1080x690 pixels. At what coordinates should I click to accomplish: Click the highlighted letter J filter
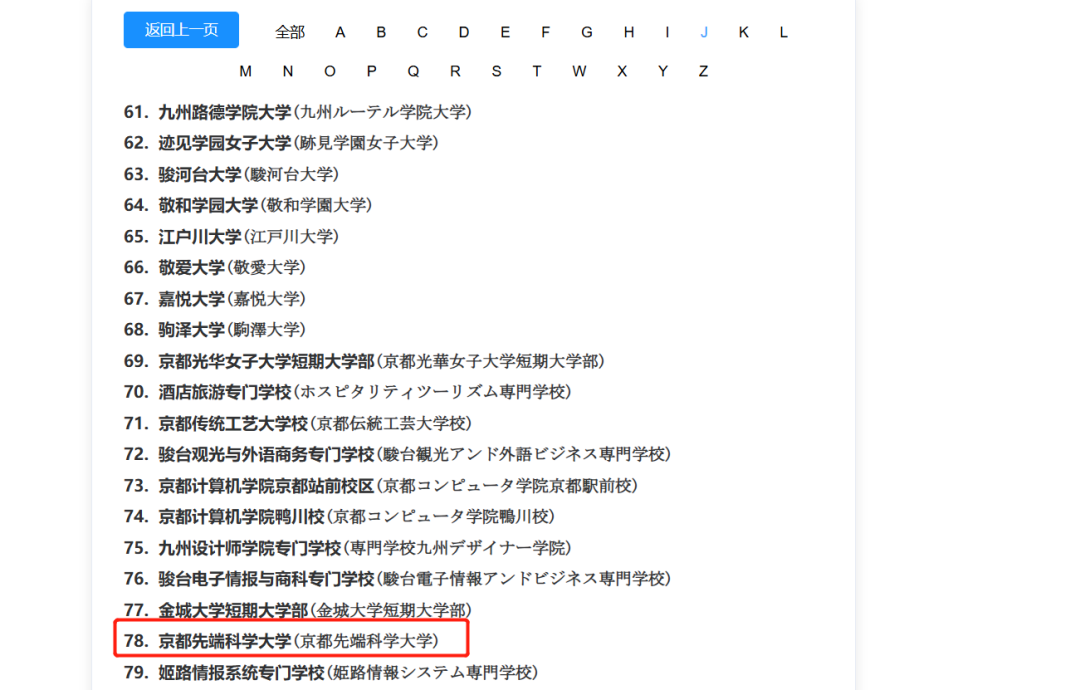tap(704, 31)
